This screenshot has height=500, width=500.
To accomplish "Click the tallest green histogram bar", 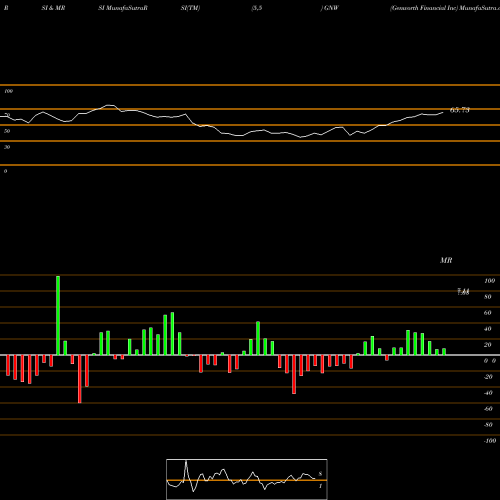I will tap(58, 315).
